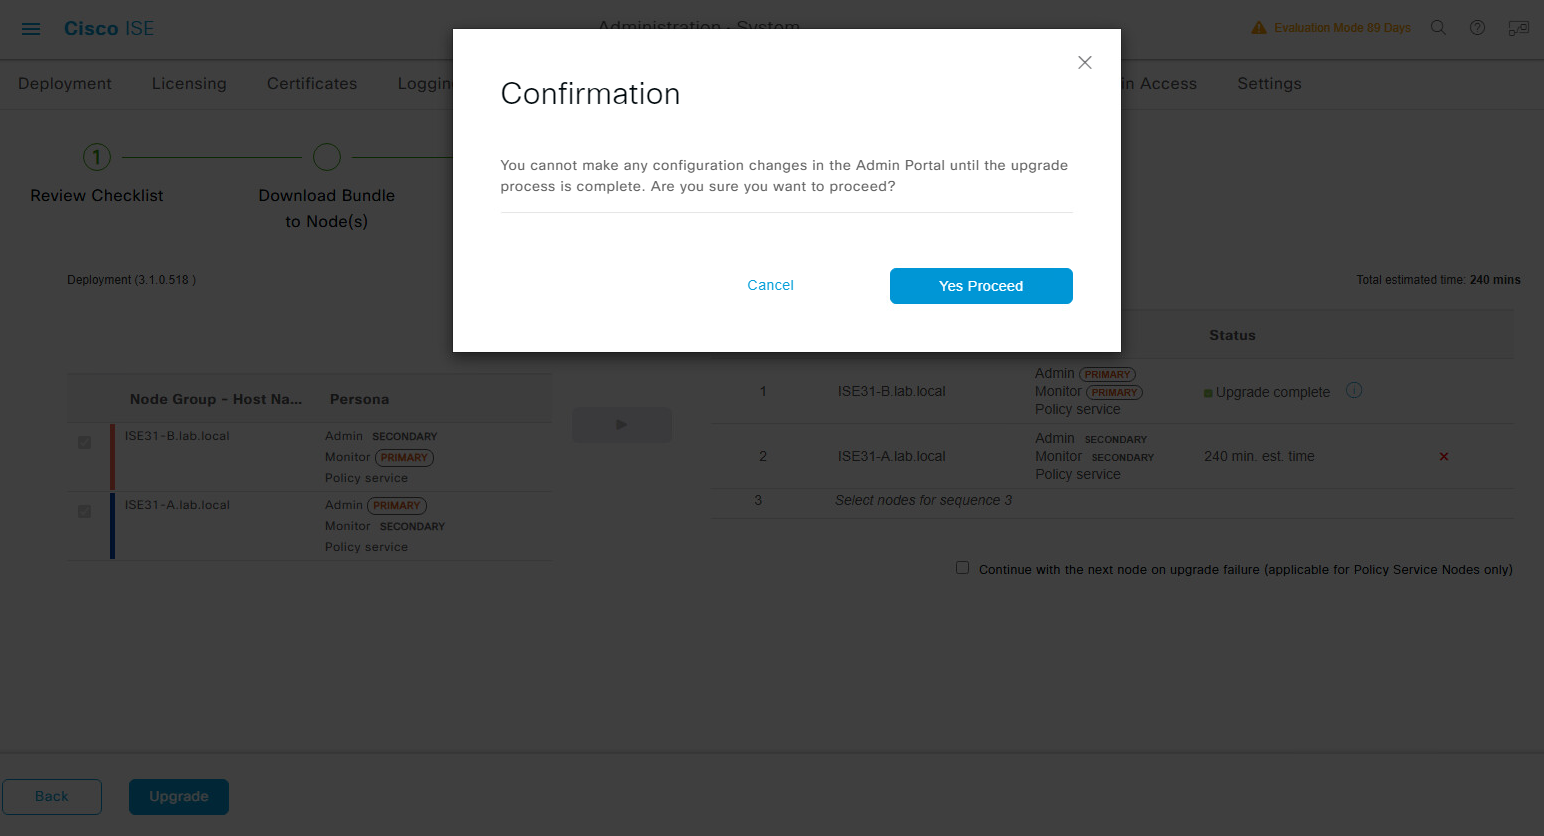1544x836 pixels.
Task: Click the Evaluation Mode warning icon
Action: point(1259,28)
